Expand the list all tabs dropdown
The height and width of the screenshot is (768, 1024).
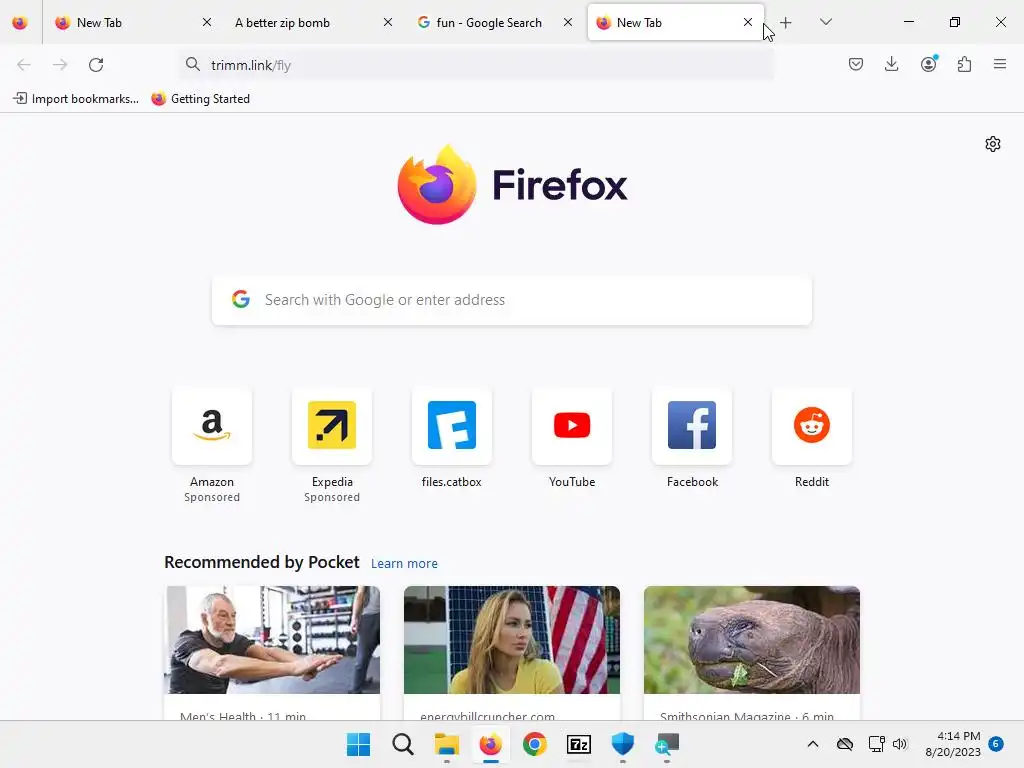[825, 22]
